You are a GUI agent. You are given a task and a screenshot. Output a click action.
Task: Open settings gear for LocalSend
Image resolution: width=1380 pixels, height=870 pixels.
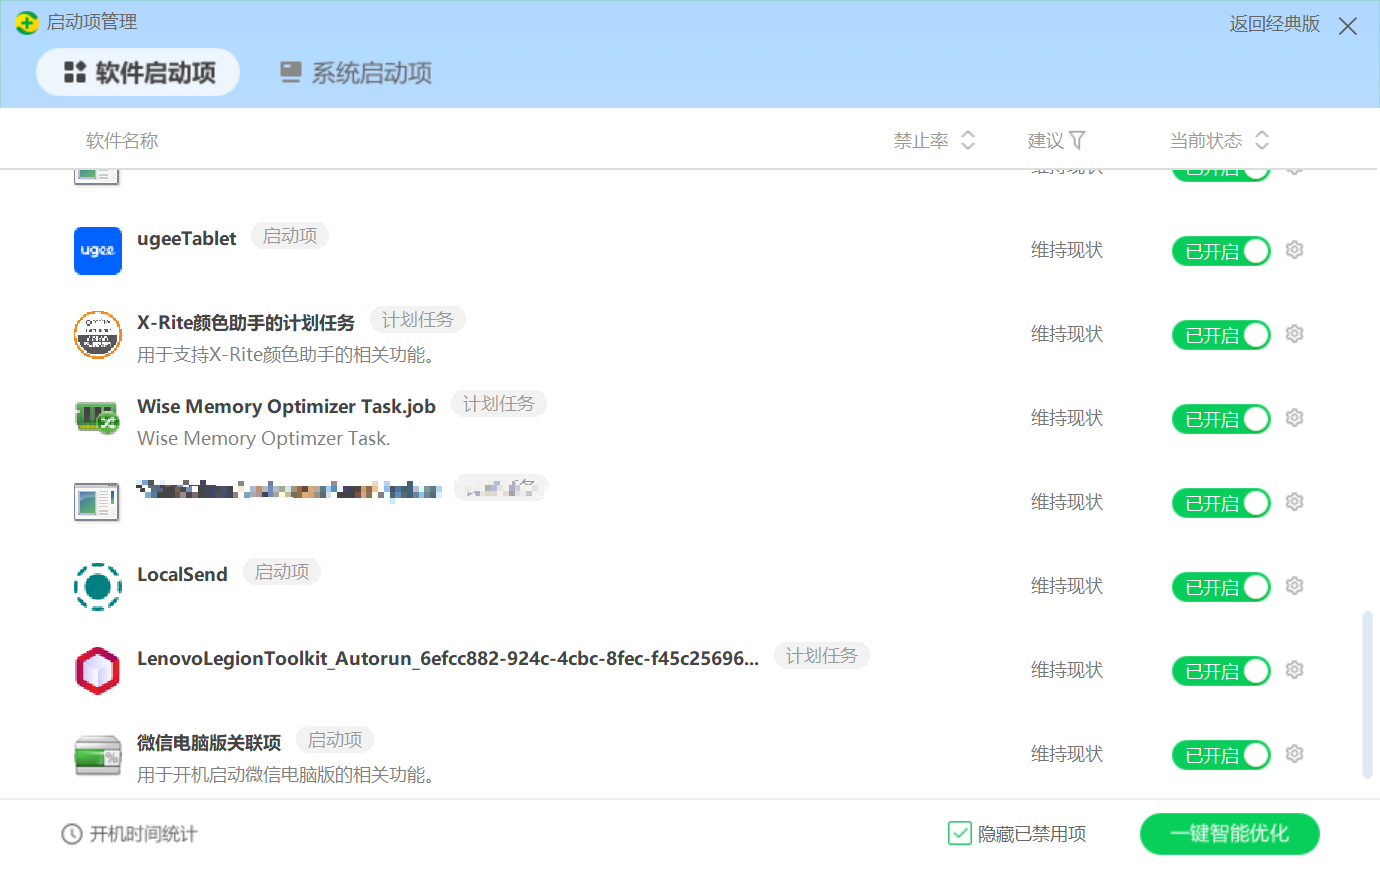click(x=1295, y=586)
